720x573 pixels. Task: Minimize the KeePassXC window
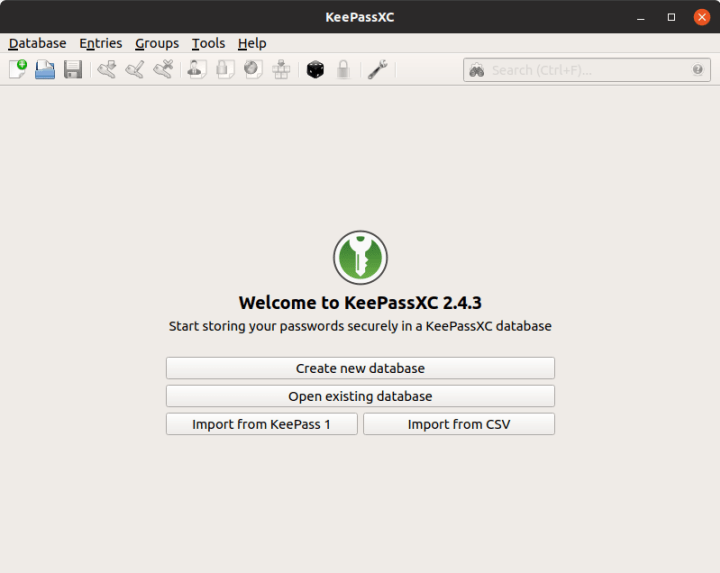pyautogui.click(x=641, y=17)
